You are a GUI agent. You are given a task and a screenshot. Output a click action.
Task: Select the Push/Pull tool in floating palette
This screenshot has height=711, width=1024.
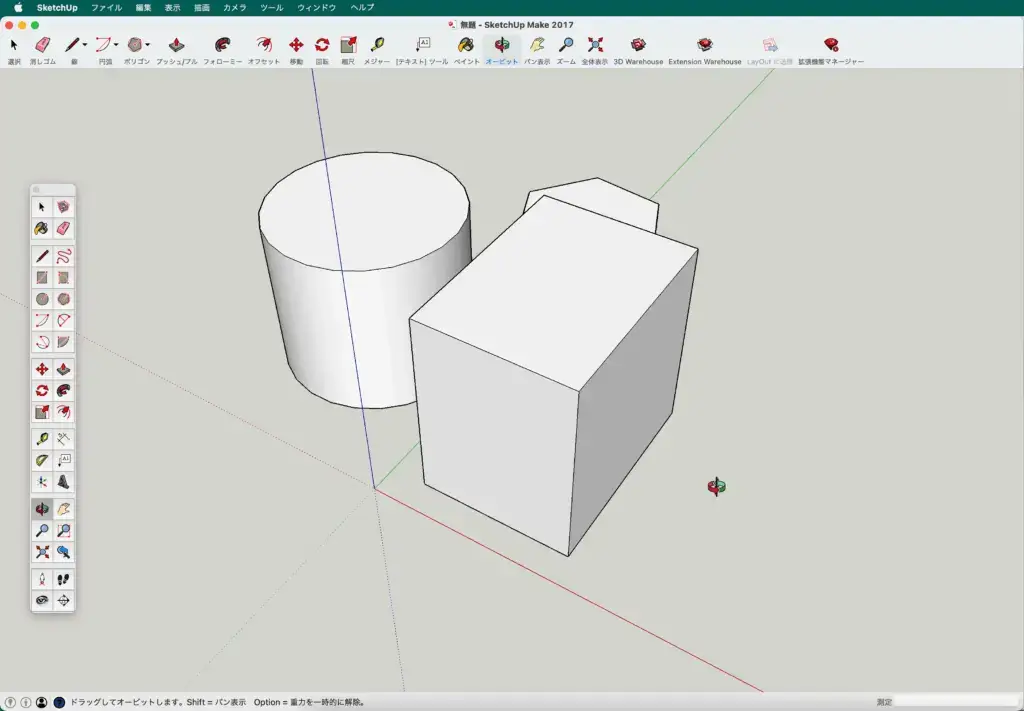tap(63, 370)
